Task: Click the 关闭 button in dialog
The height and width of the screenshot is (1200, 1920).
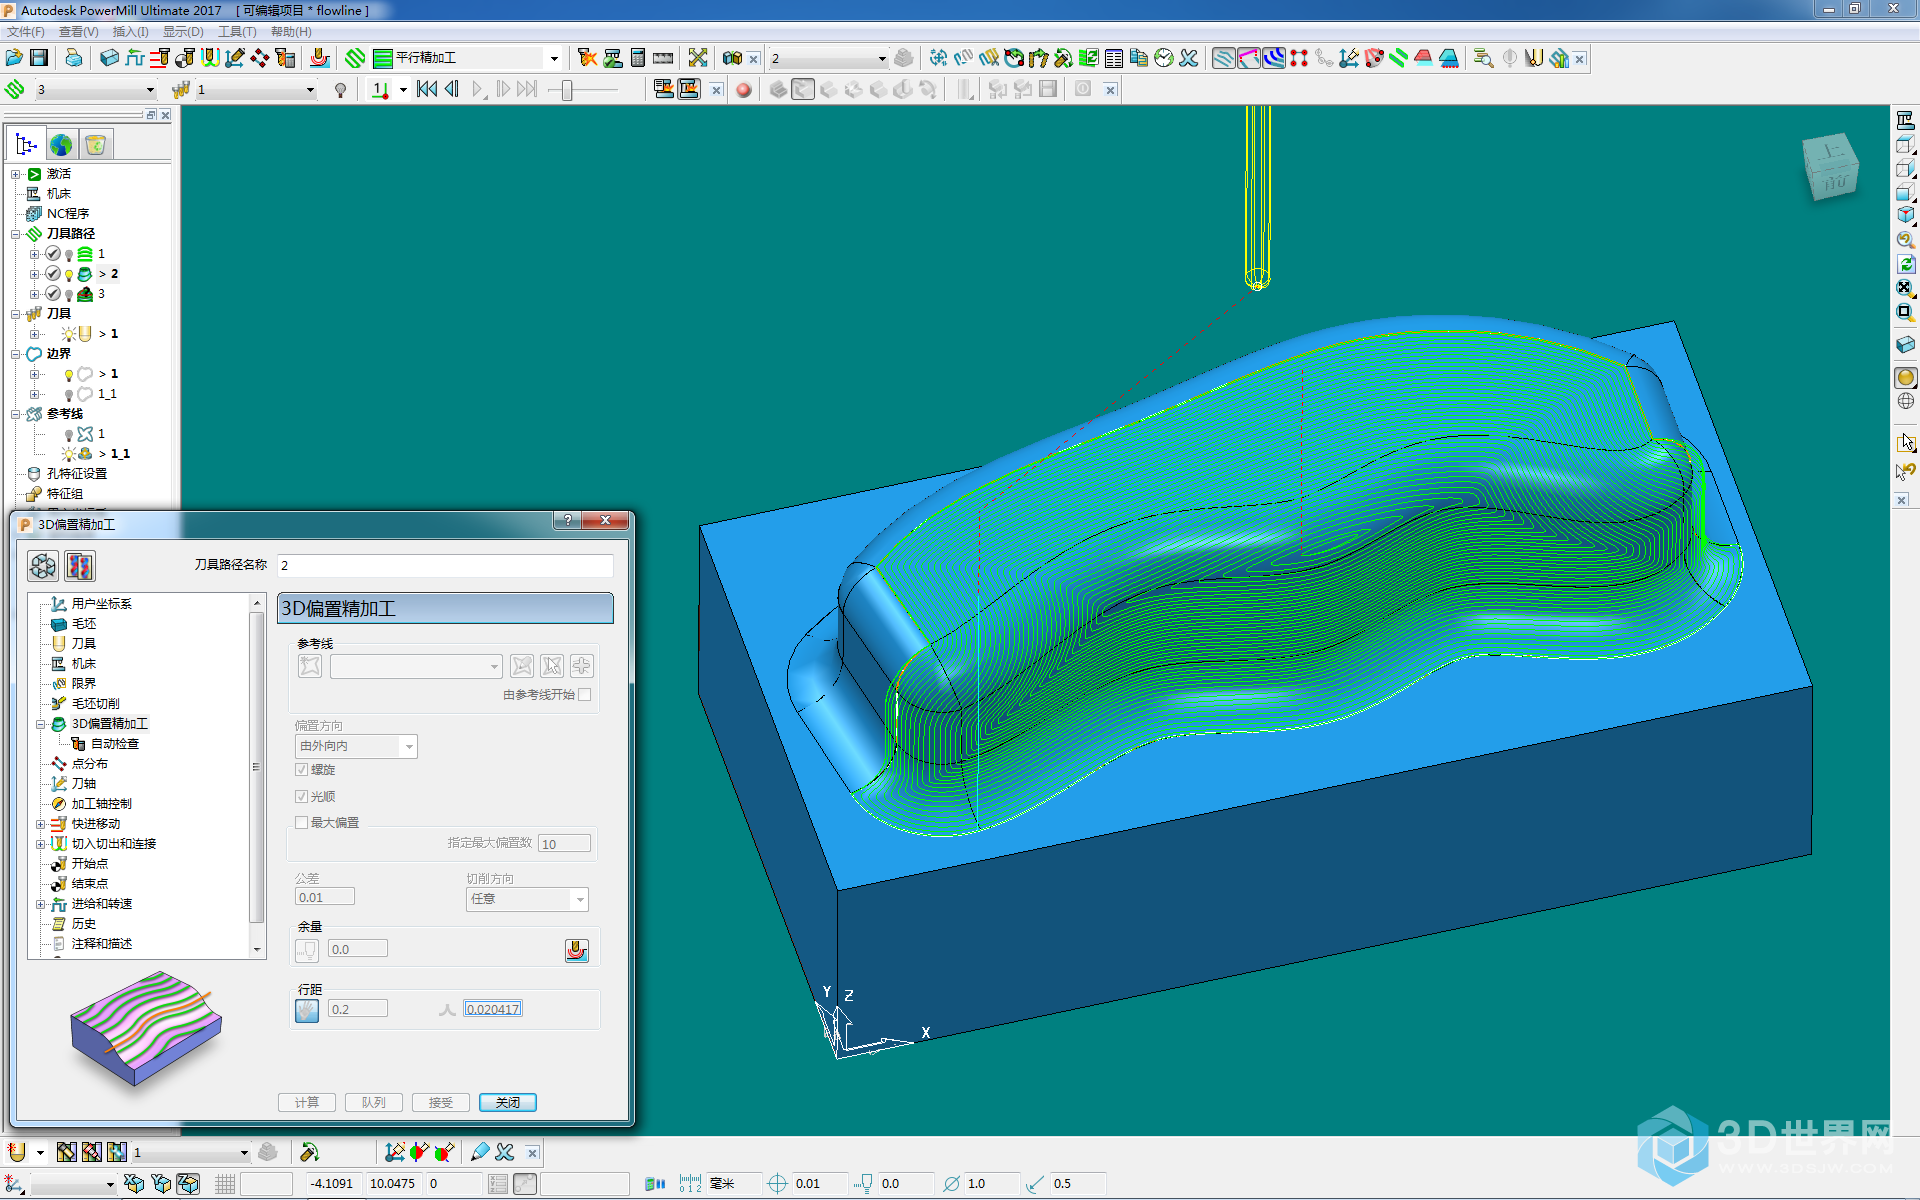Action: pos(508,1102)
